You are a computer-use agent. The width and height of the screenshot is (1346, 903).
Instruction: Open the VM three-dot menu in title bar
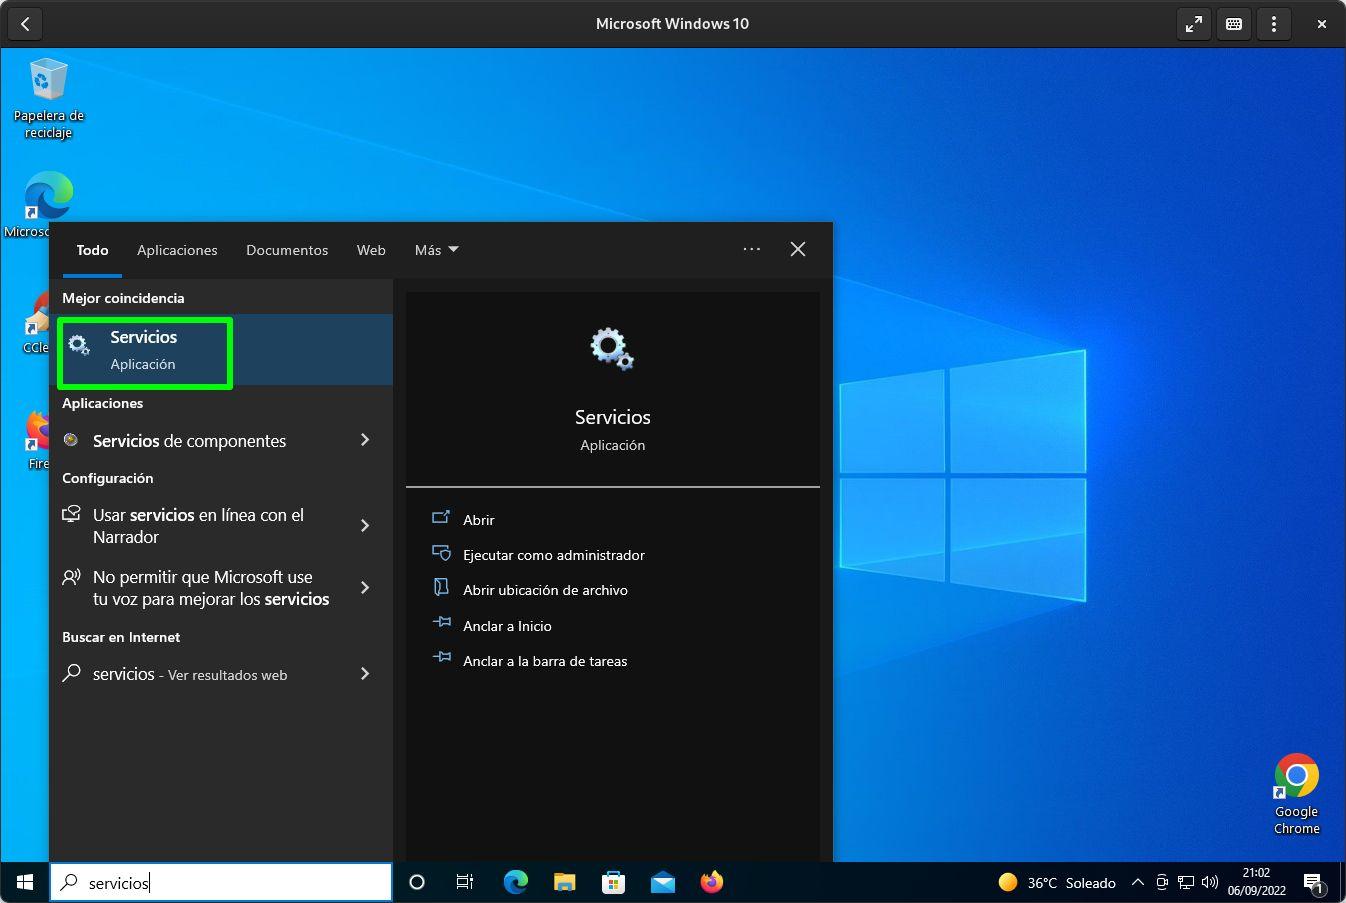click(1273, 24)
